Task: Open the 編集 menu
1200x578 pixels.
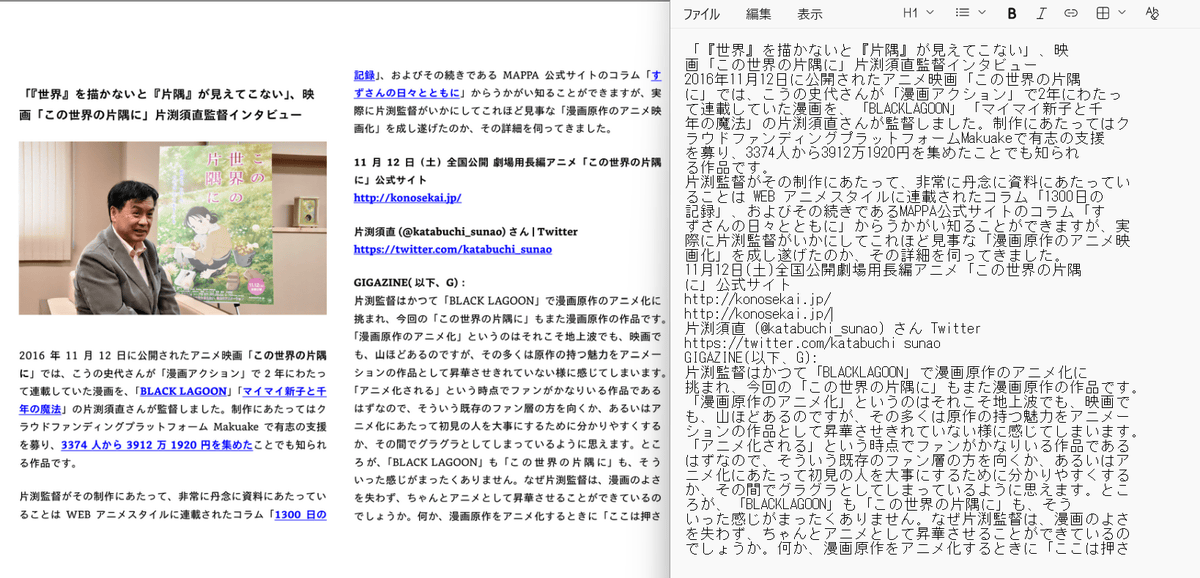Action: point(758,14)
